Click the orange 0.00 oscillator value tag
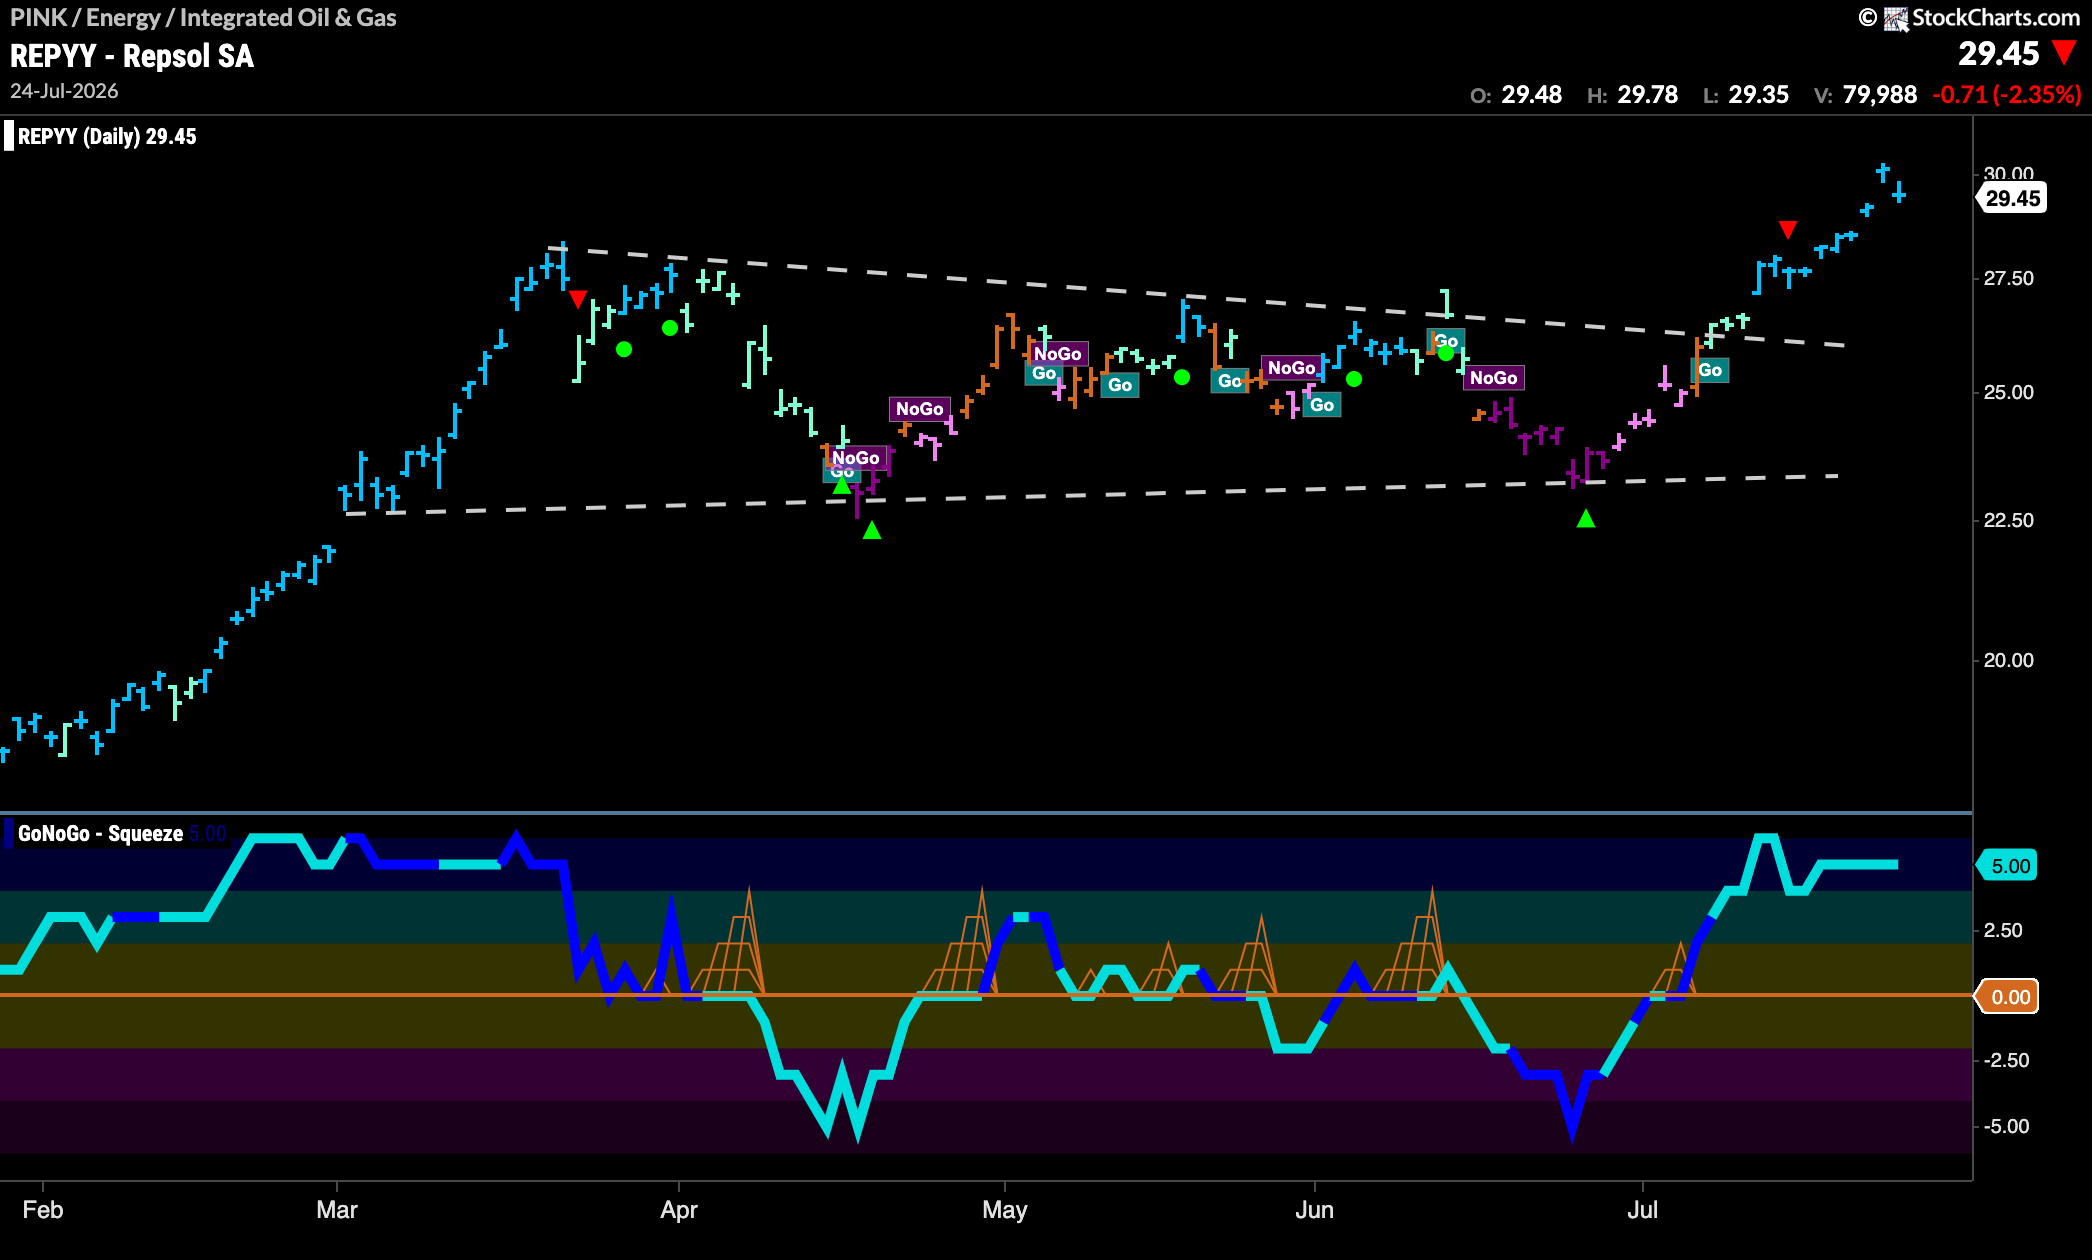 click(x=2008, y=997)
